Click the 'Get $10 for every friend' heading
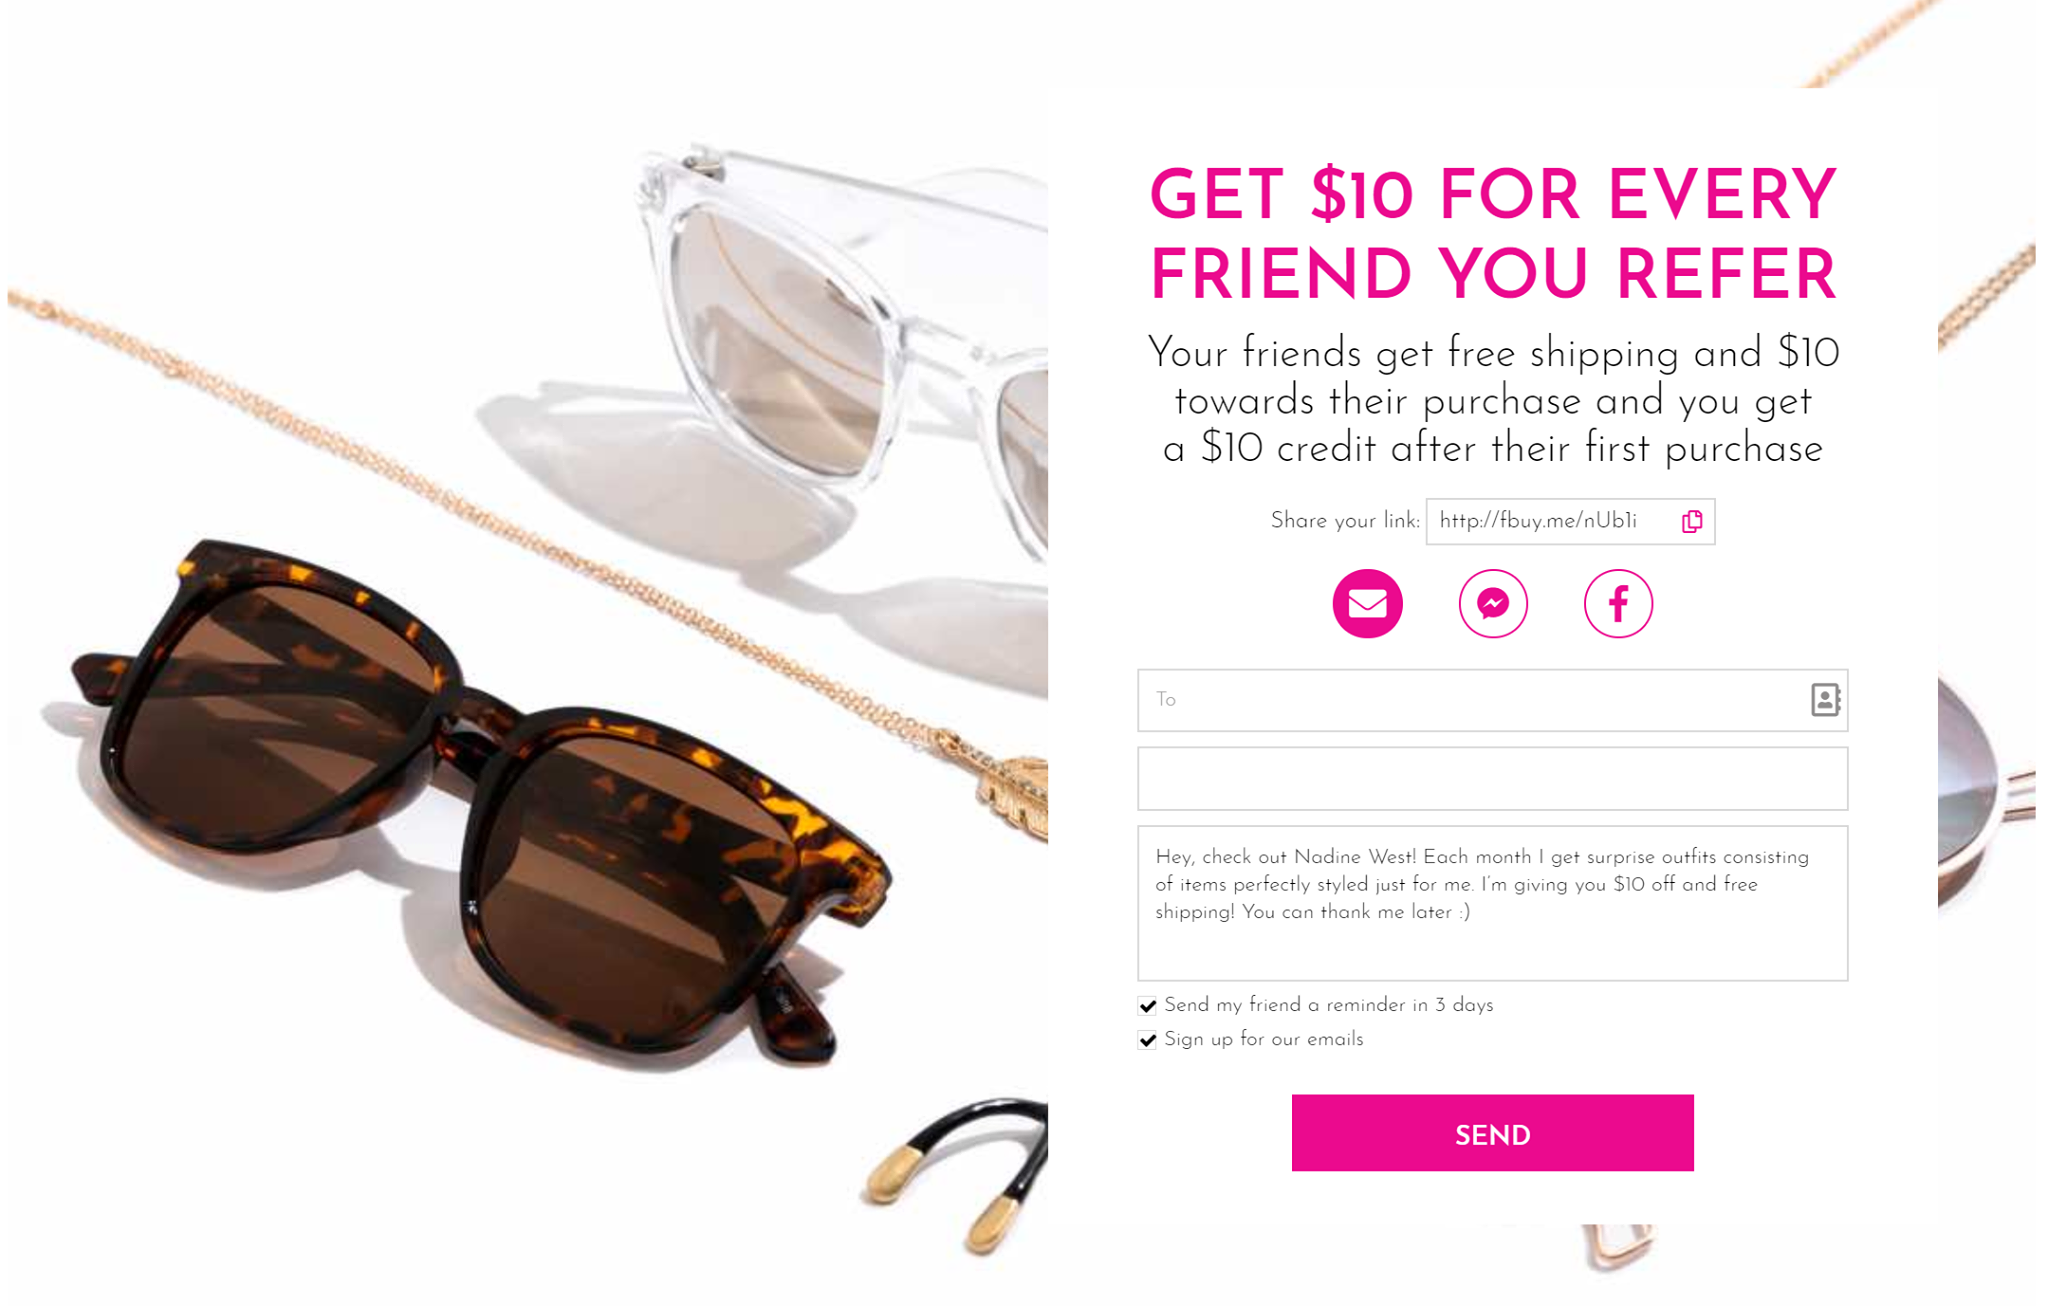The height and width of the screenshot is (1306, 2048). [1492, 235]
